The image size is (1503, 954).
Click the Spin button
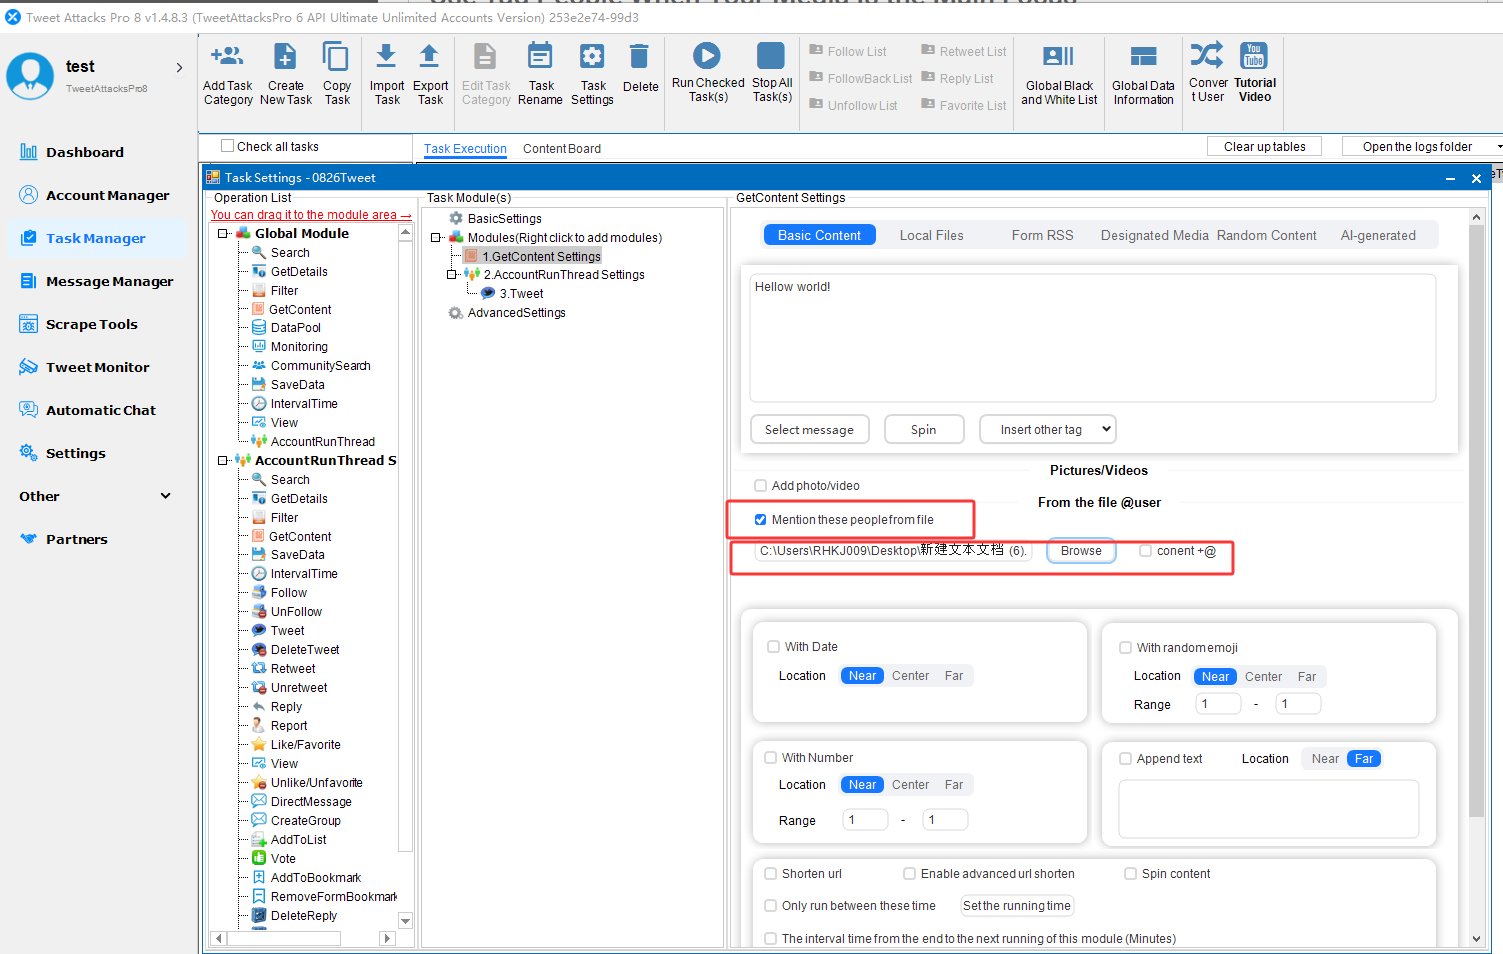(924, 430)
